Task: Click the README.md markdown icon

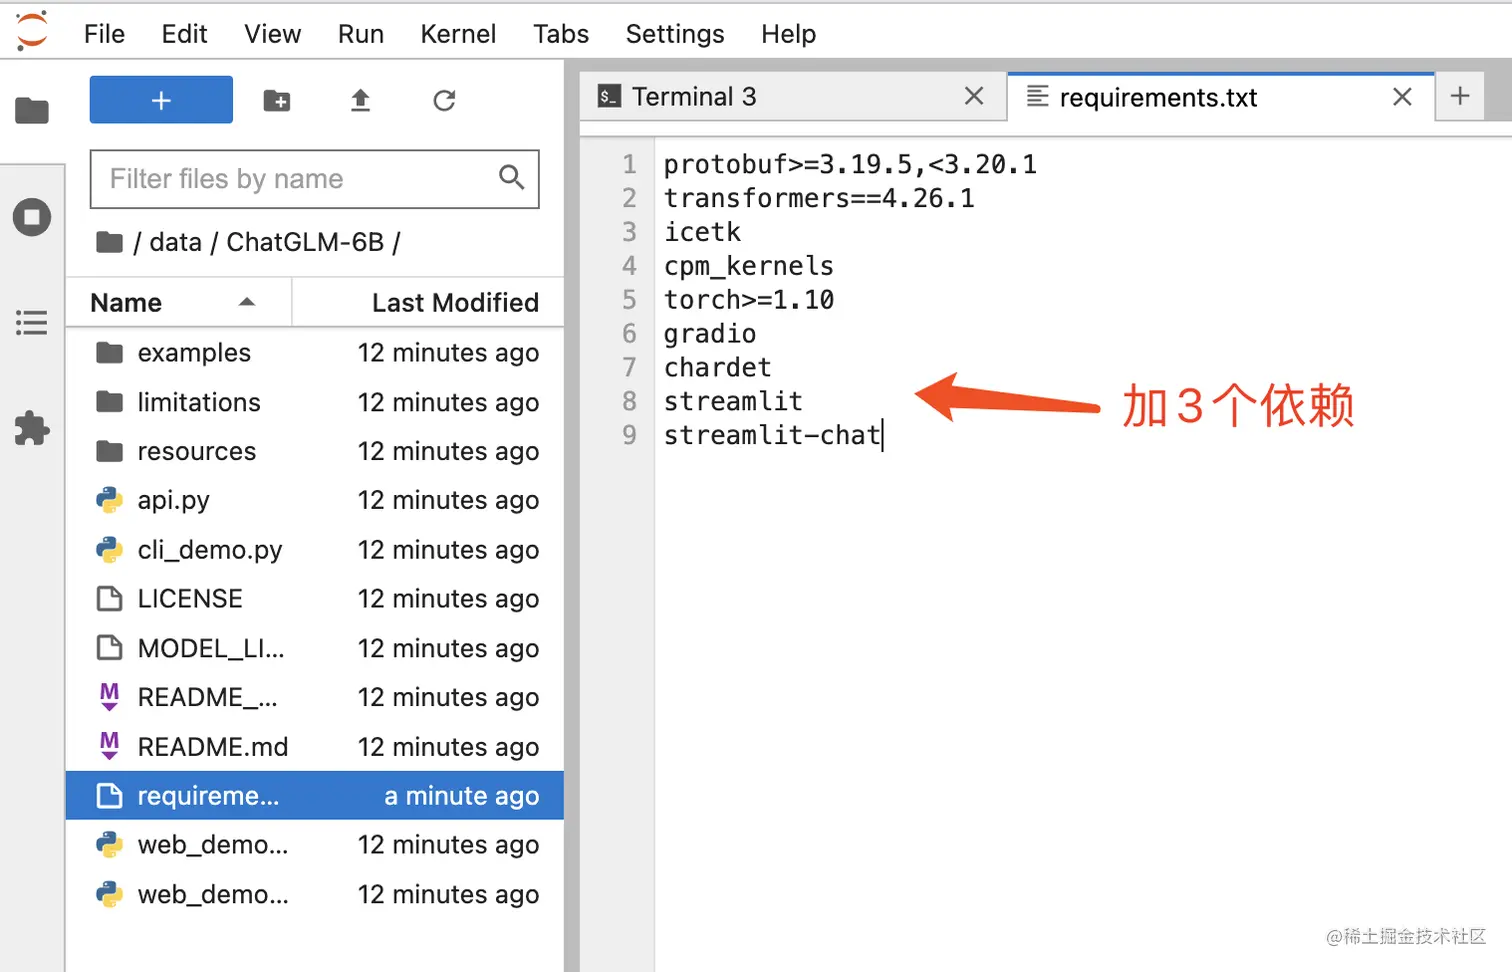Action: pyautogui.click(x=109, y=746)
